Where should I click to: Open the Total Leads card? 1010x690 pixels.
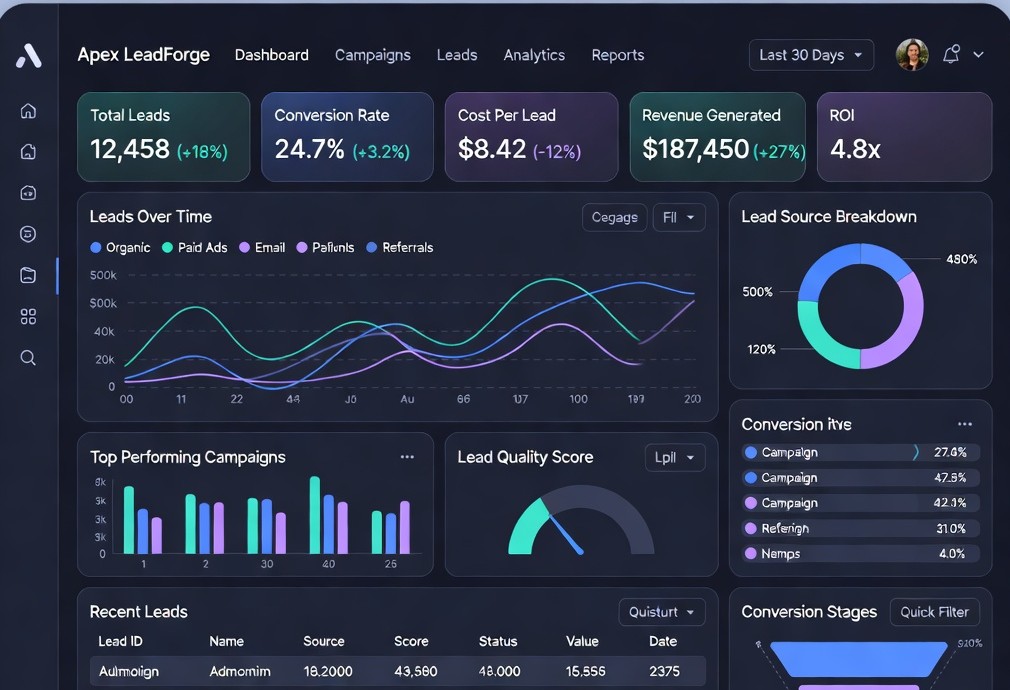(x=164, y=137)
